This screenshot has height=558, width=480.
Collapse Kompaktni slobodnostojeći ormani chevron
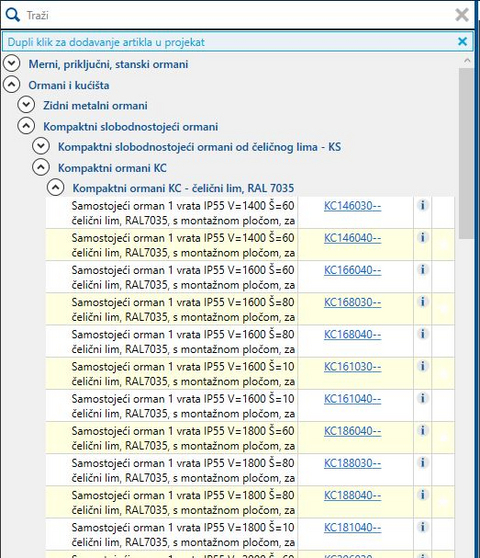pos(26,126)
